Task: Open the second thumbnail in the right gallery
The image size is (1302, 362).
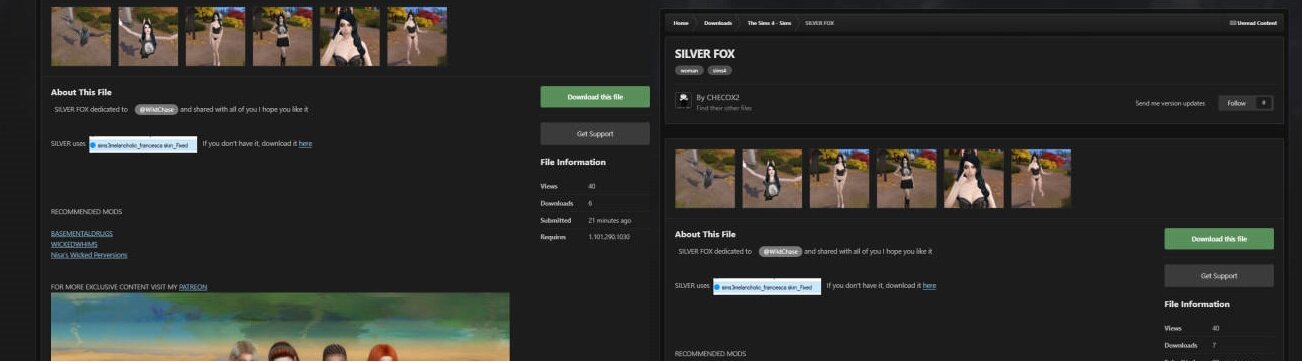Action: [772, 179]
